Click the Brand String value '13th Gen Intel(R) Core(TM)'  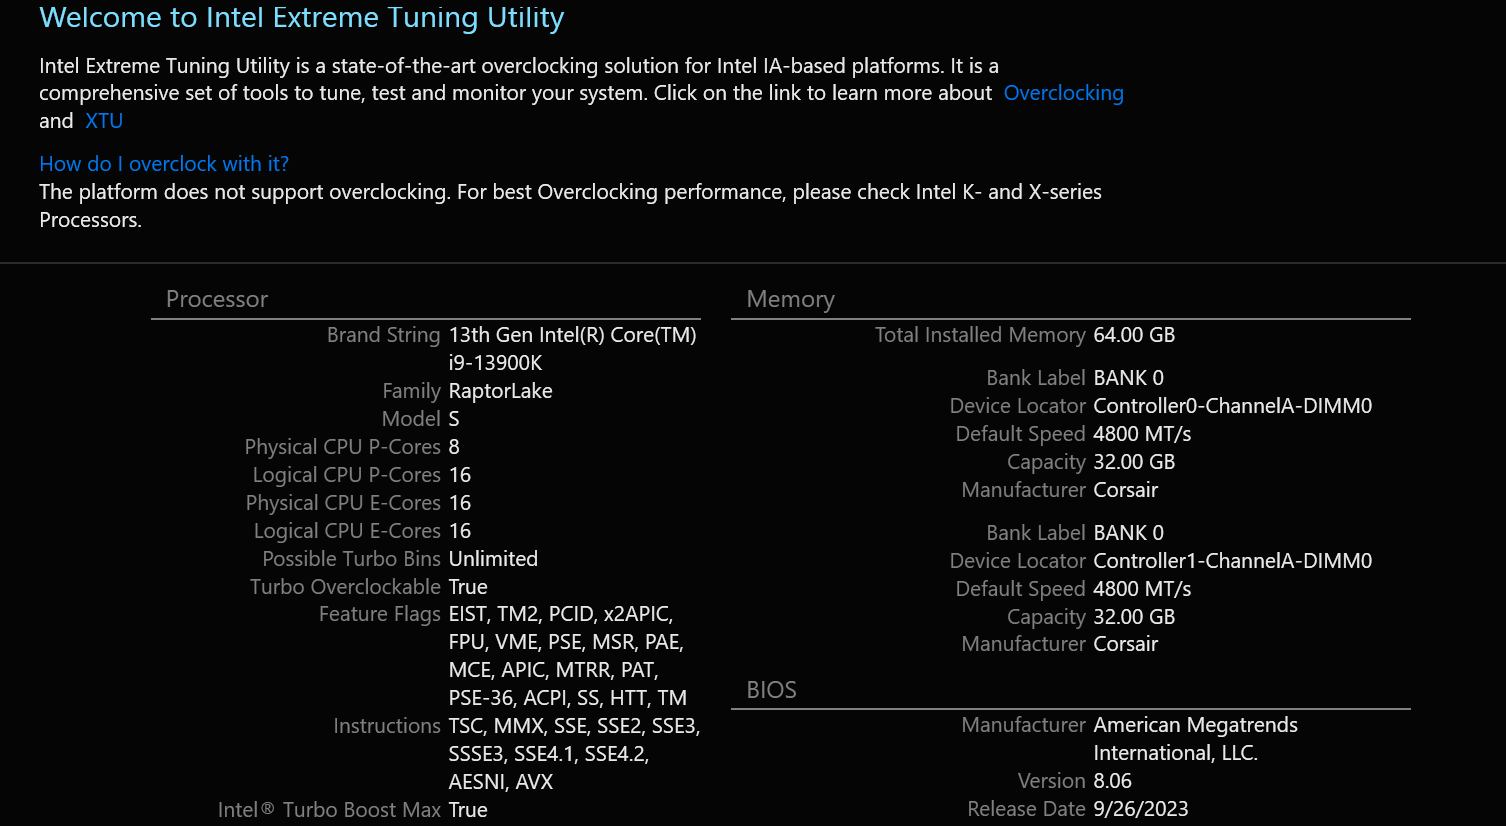pyautogui.click(x=572, y=335)
